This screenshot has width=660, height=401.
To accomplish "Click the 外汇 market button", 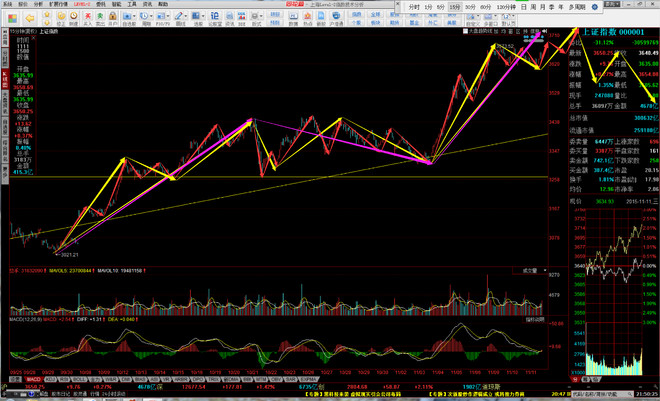I will tap(433, 23).
